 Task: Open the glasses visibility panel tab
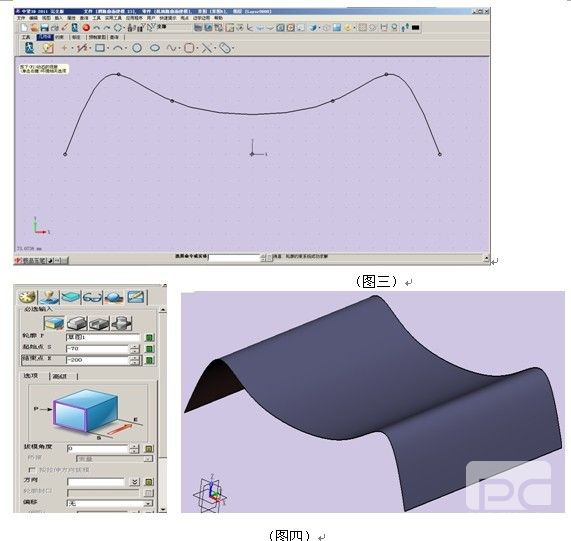pyautogui.click(x=92, y=298)
